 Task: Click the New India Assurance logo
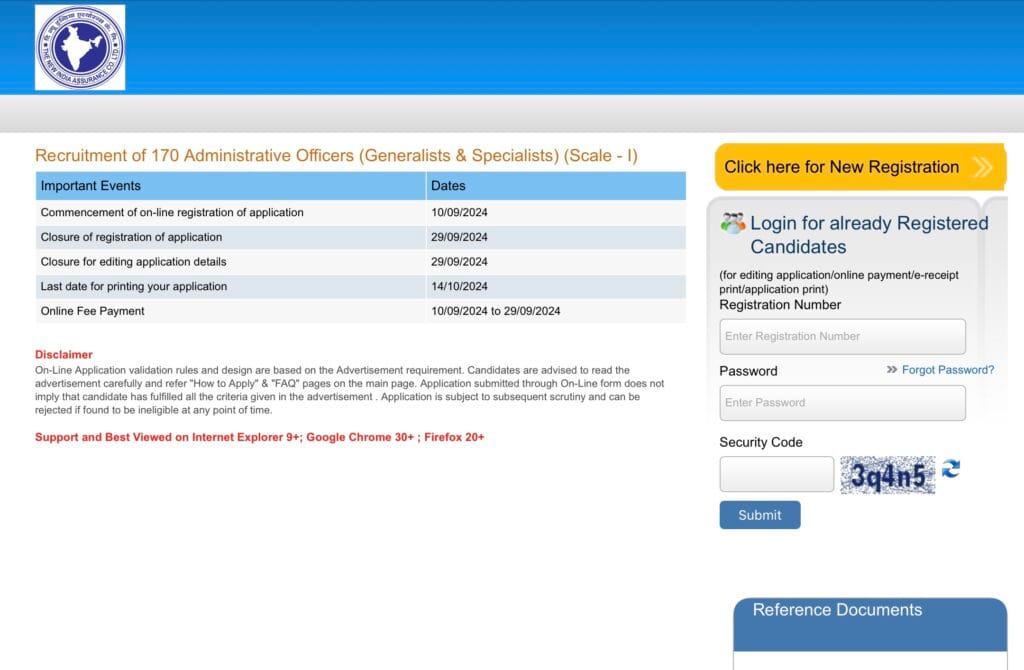click(x=80, y=47)
